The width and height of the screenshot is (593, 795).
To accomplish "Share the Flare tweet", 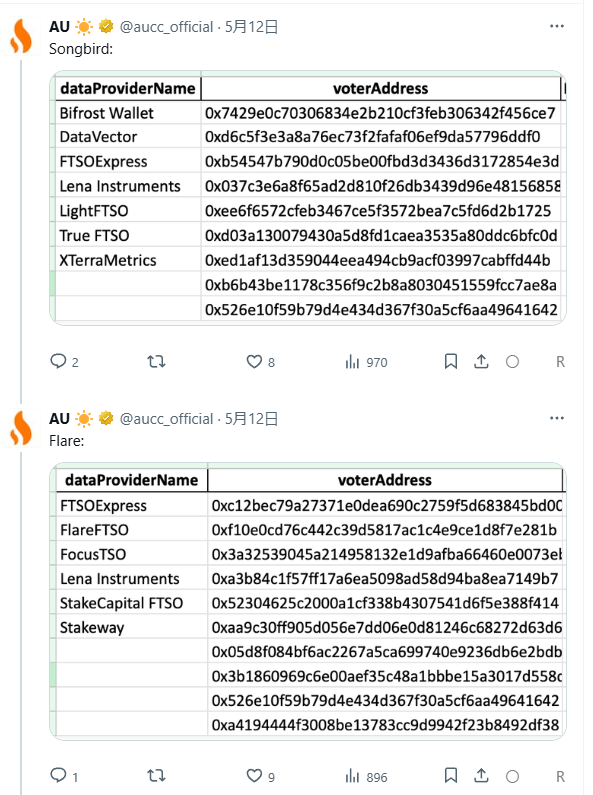I will click(x=481, y=776).
